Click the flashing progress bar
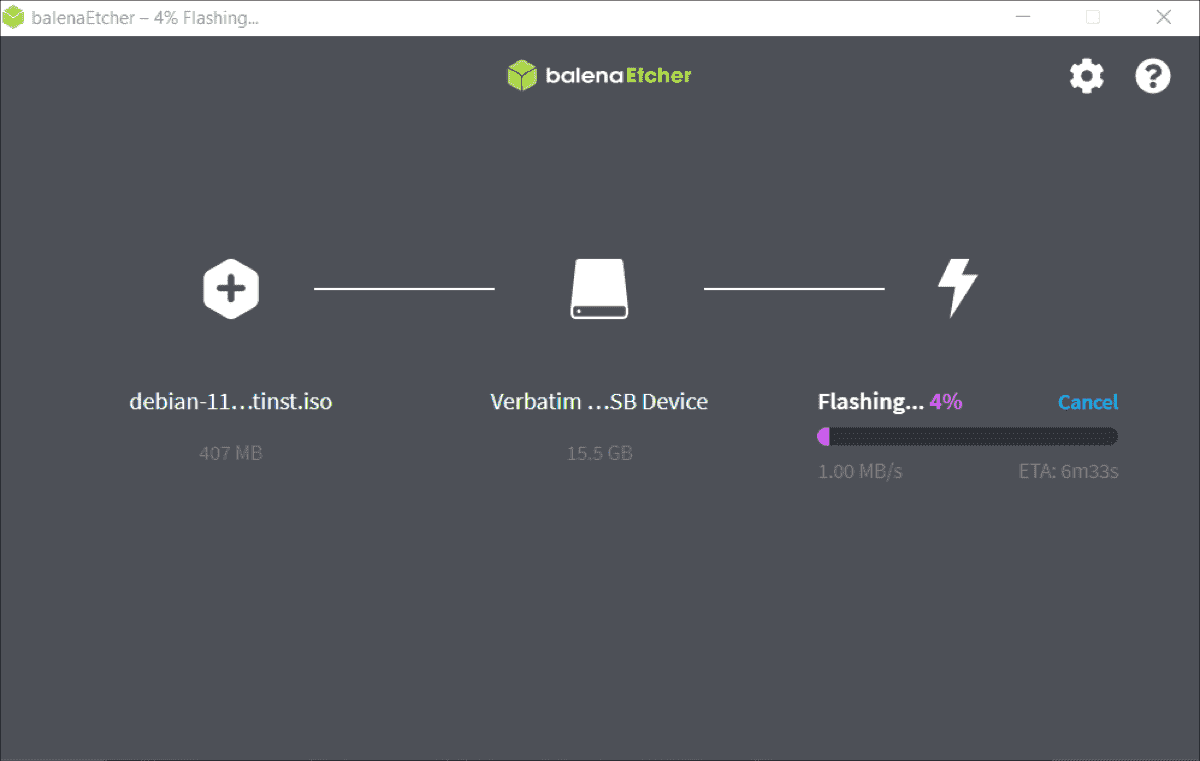The width and height of the screenshot is (1200, 761). pos(967,436)
